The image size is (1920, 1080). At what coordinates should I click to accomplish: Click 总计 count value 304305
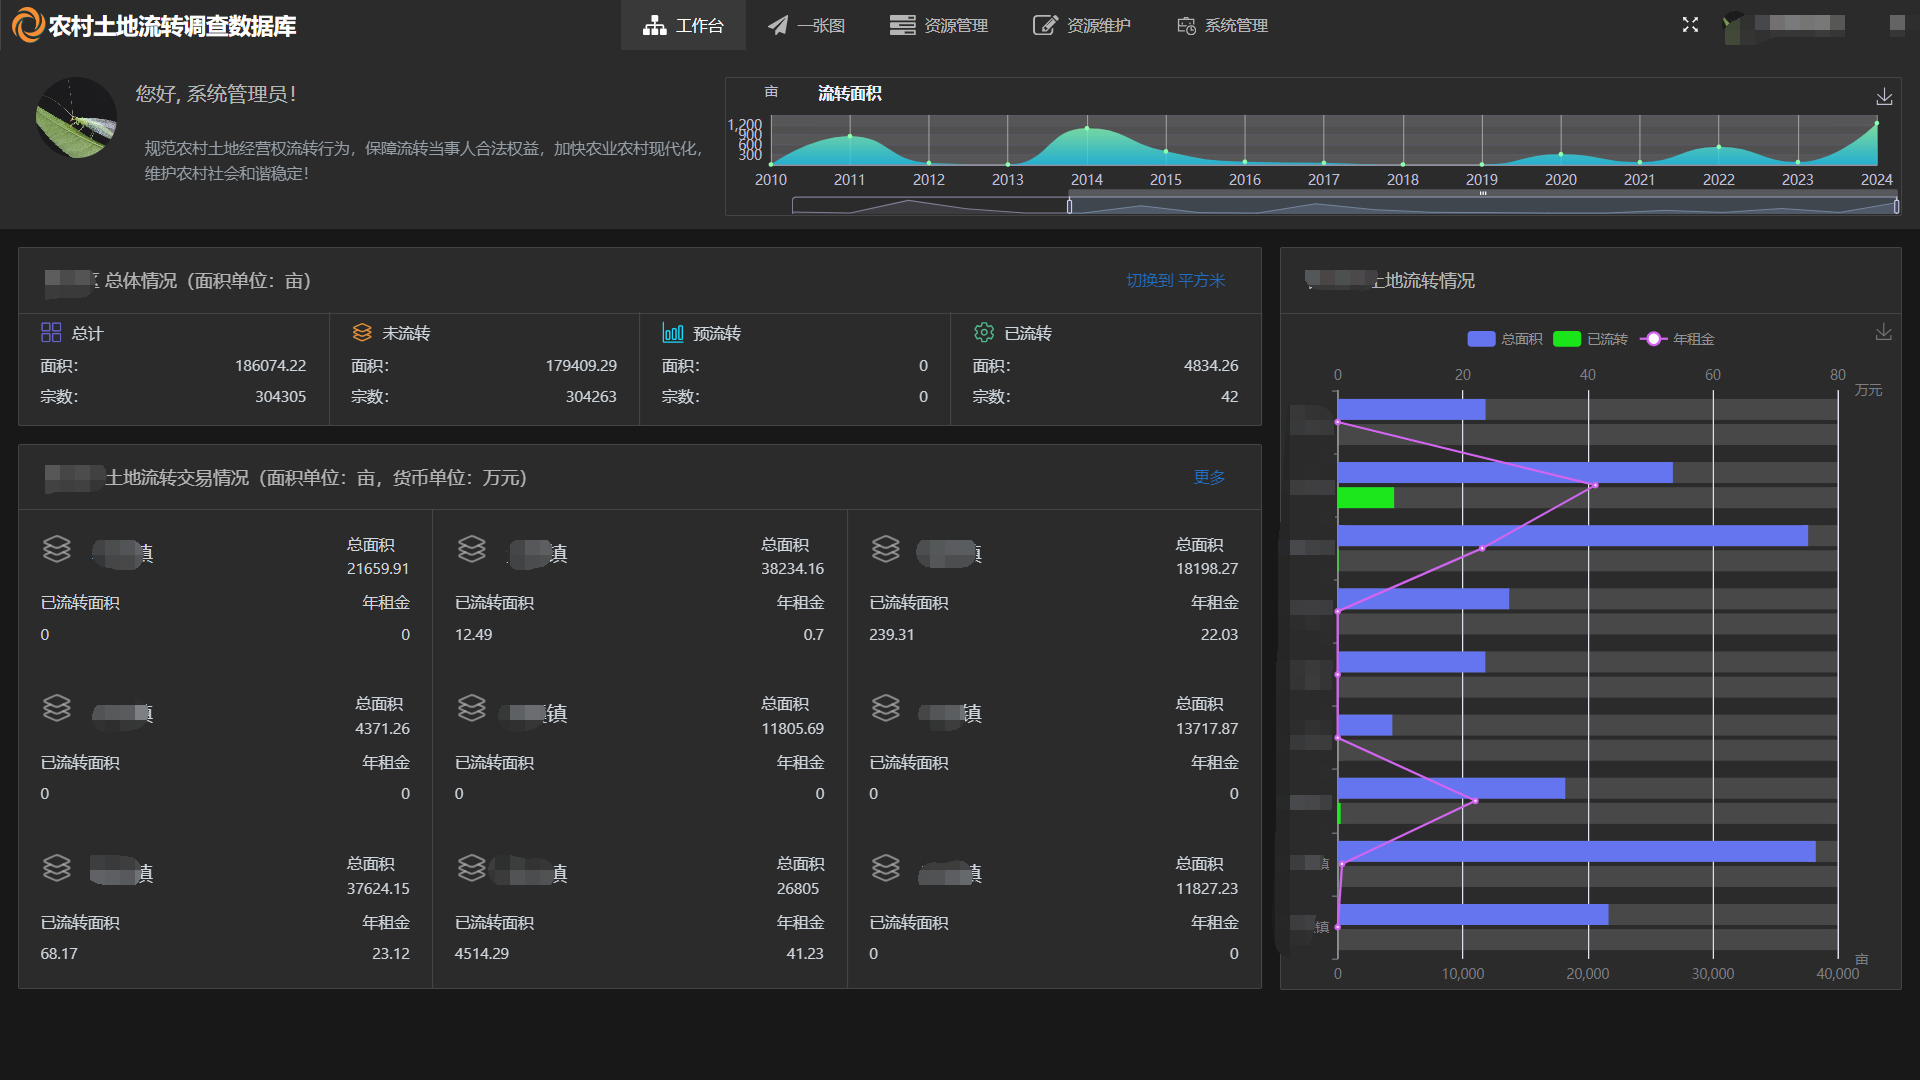click(280, 397)
